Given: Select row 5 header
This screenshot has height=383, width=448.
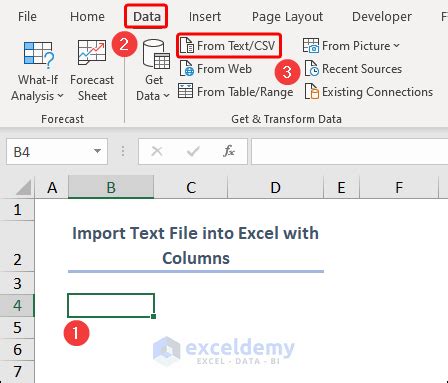Looking at the screenshot, I should point(17,328).
